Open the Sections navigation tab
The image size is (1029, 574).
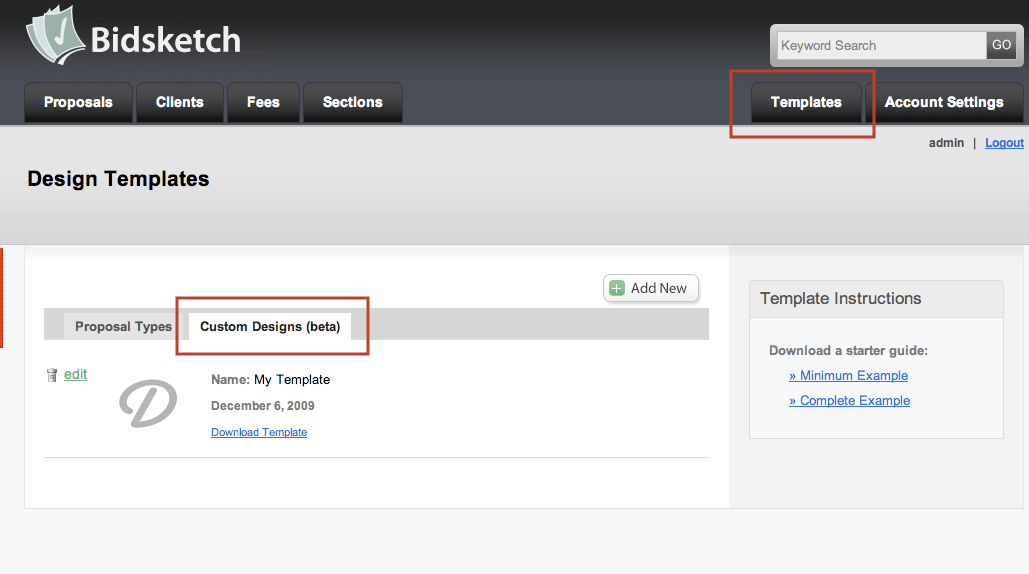pos(352,102)
